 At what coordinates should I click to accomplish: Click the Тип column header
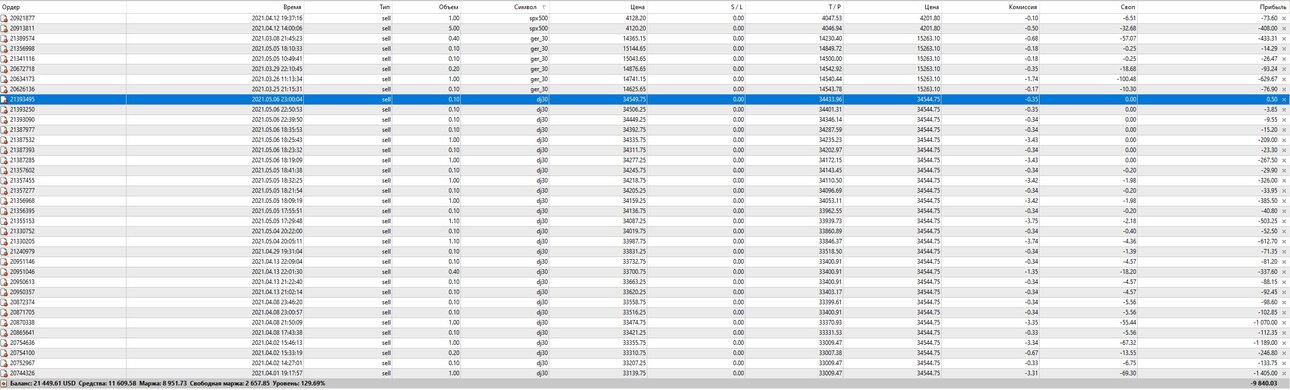click(x=385, y=6)
